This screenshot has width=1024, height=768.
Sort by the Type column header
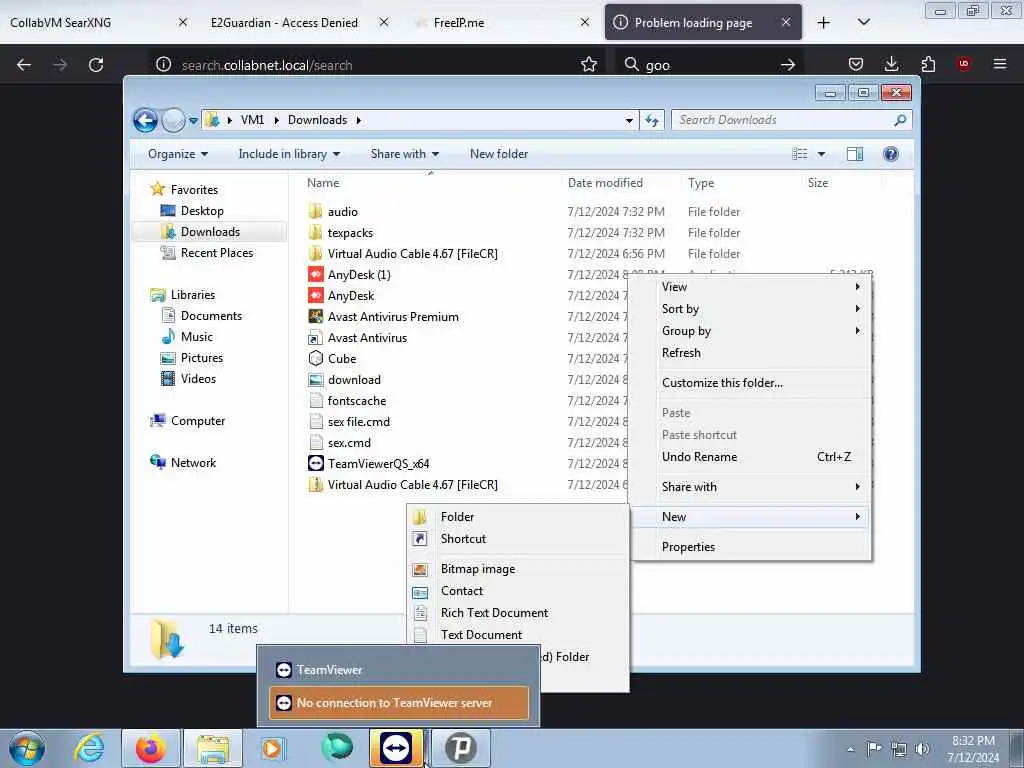coord(701,183)
